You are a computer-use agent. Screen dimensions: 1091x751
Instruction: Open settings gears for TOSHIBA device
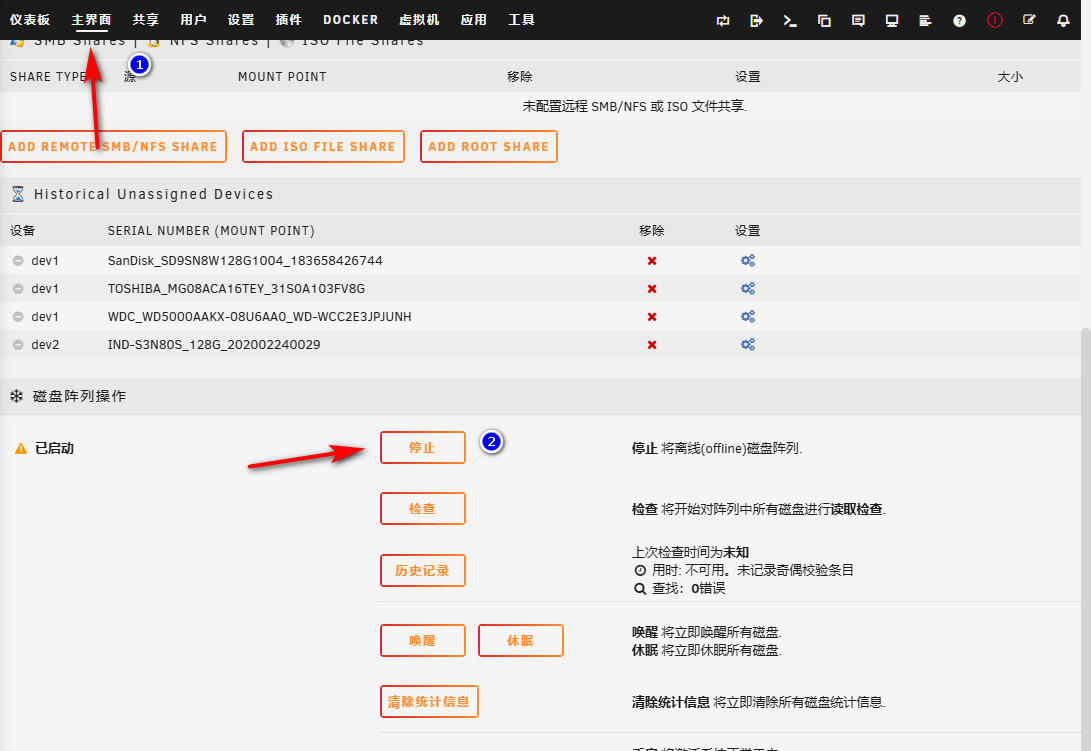747,289
